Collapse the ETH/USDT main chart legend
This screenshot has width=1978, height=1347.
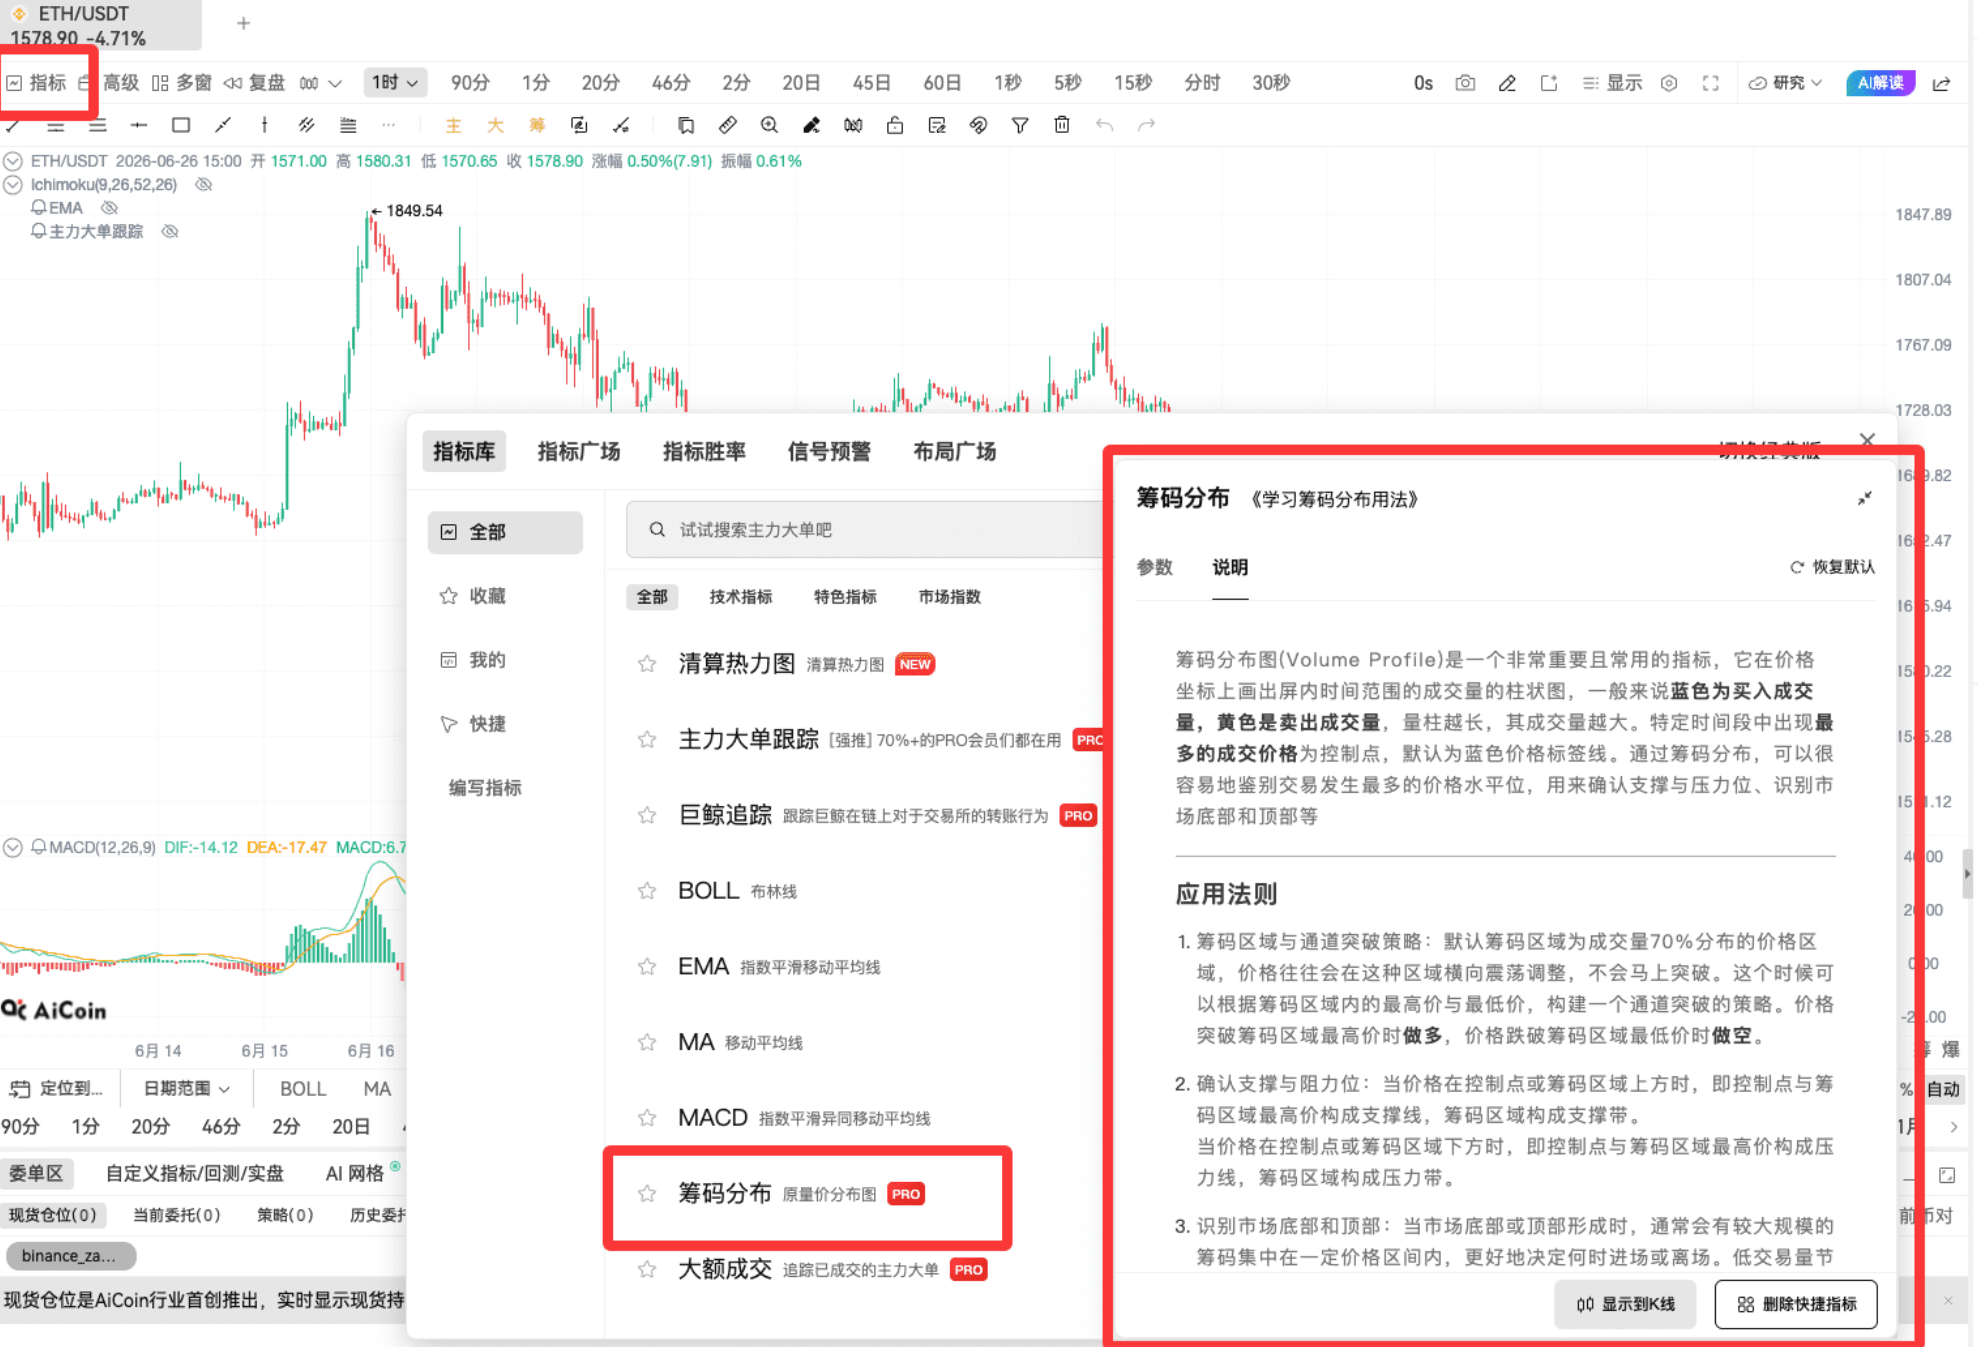(13, 161)
